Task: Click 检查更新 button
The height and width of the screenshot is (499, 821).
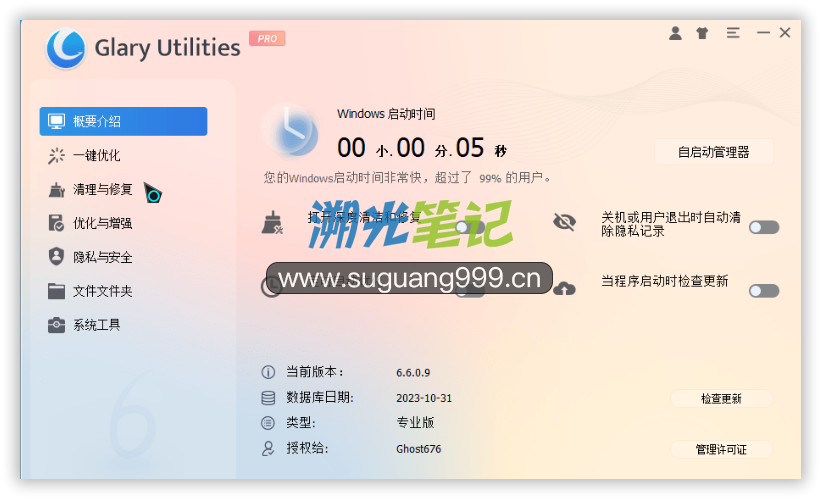Action: [721, 399]
